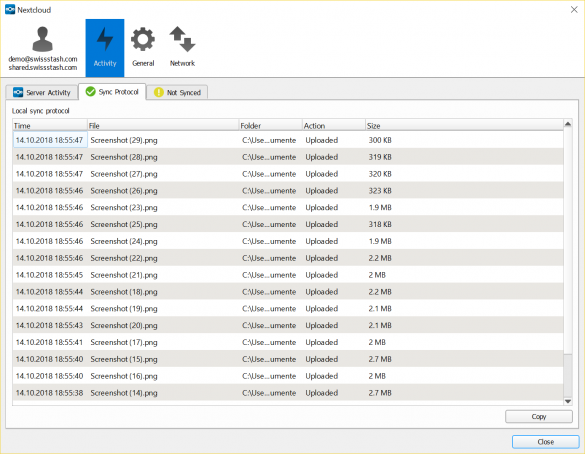
Task: Click the Copy button
Action: point(539,416)
